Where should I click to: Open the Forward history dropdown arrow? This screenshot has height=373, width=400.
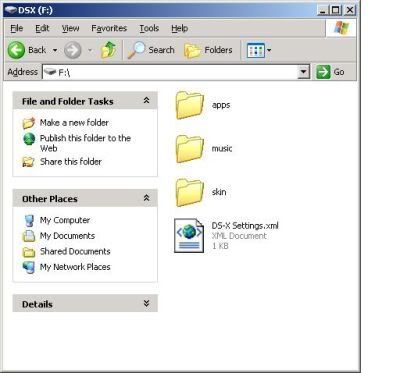point(90,50)
